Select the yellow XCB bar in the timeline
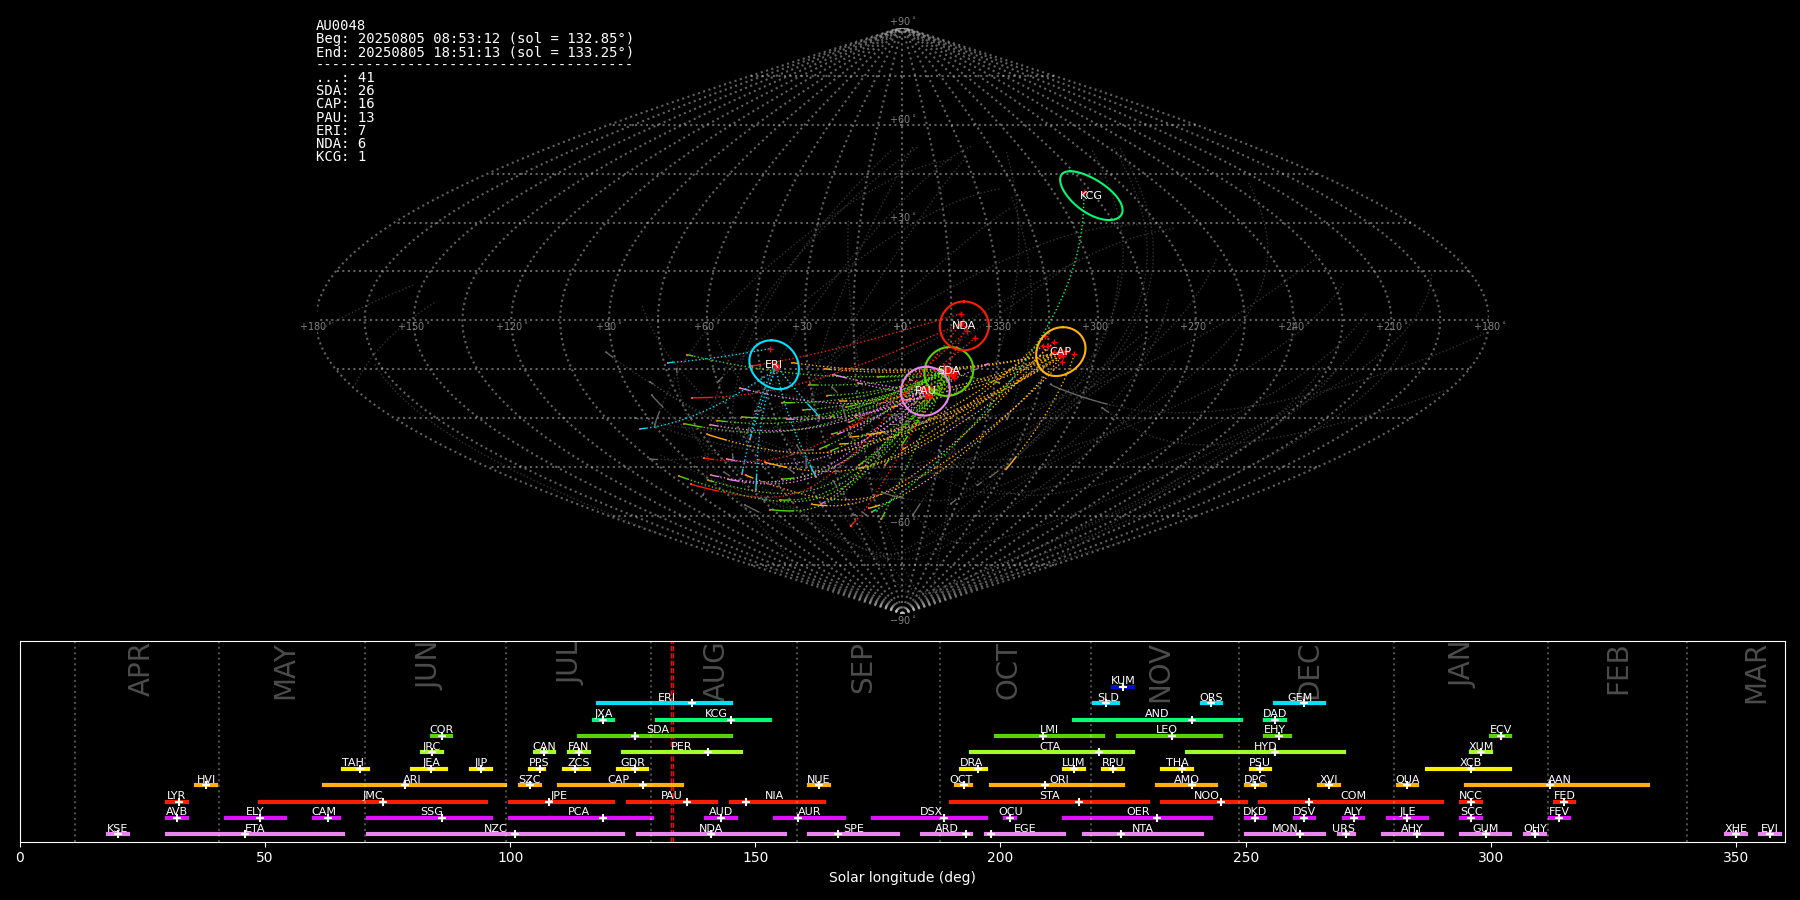The height and width of the screenshot is (900, 1800). (1468, 769)
